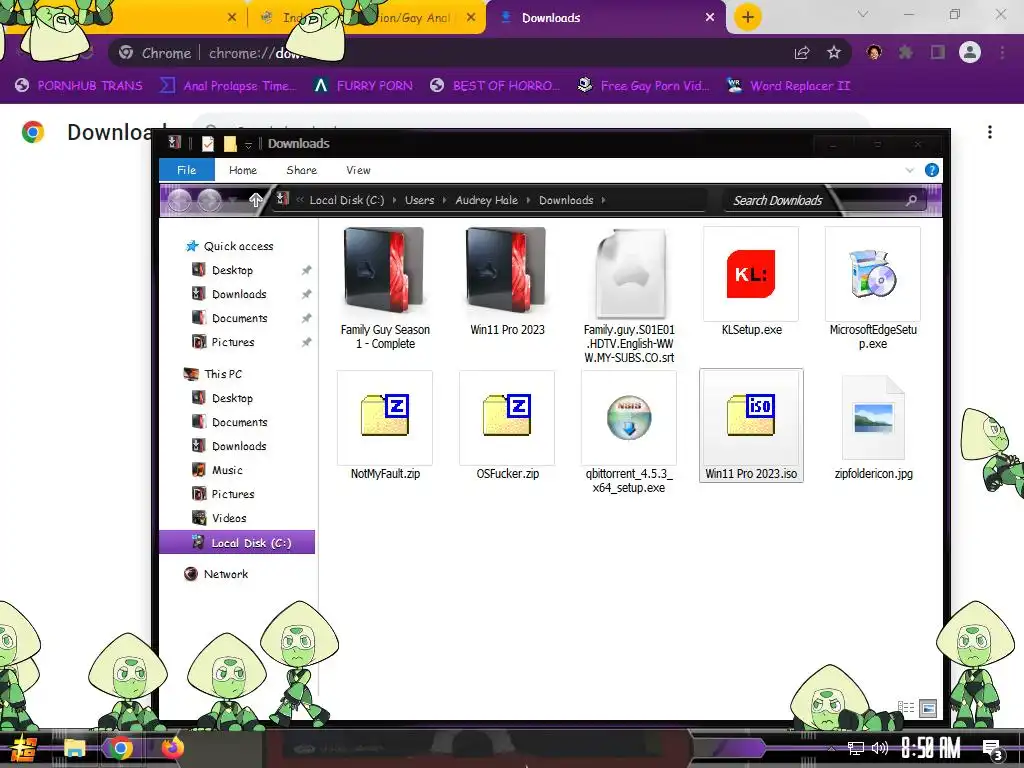Click Users in address breadcrumb

pos(419,200)
